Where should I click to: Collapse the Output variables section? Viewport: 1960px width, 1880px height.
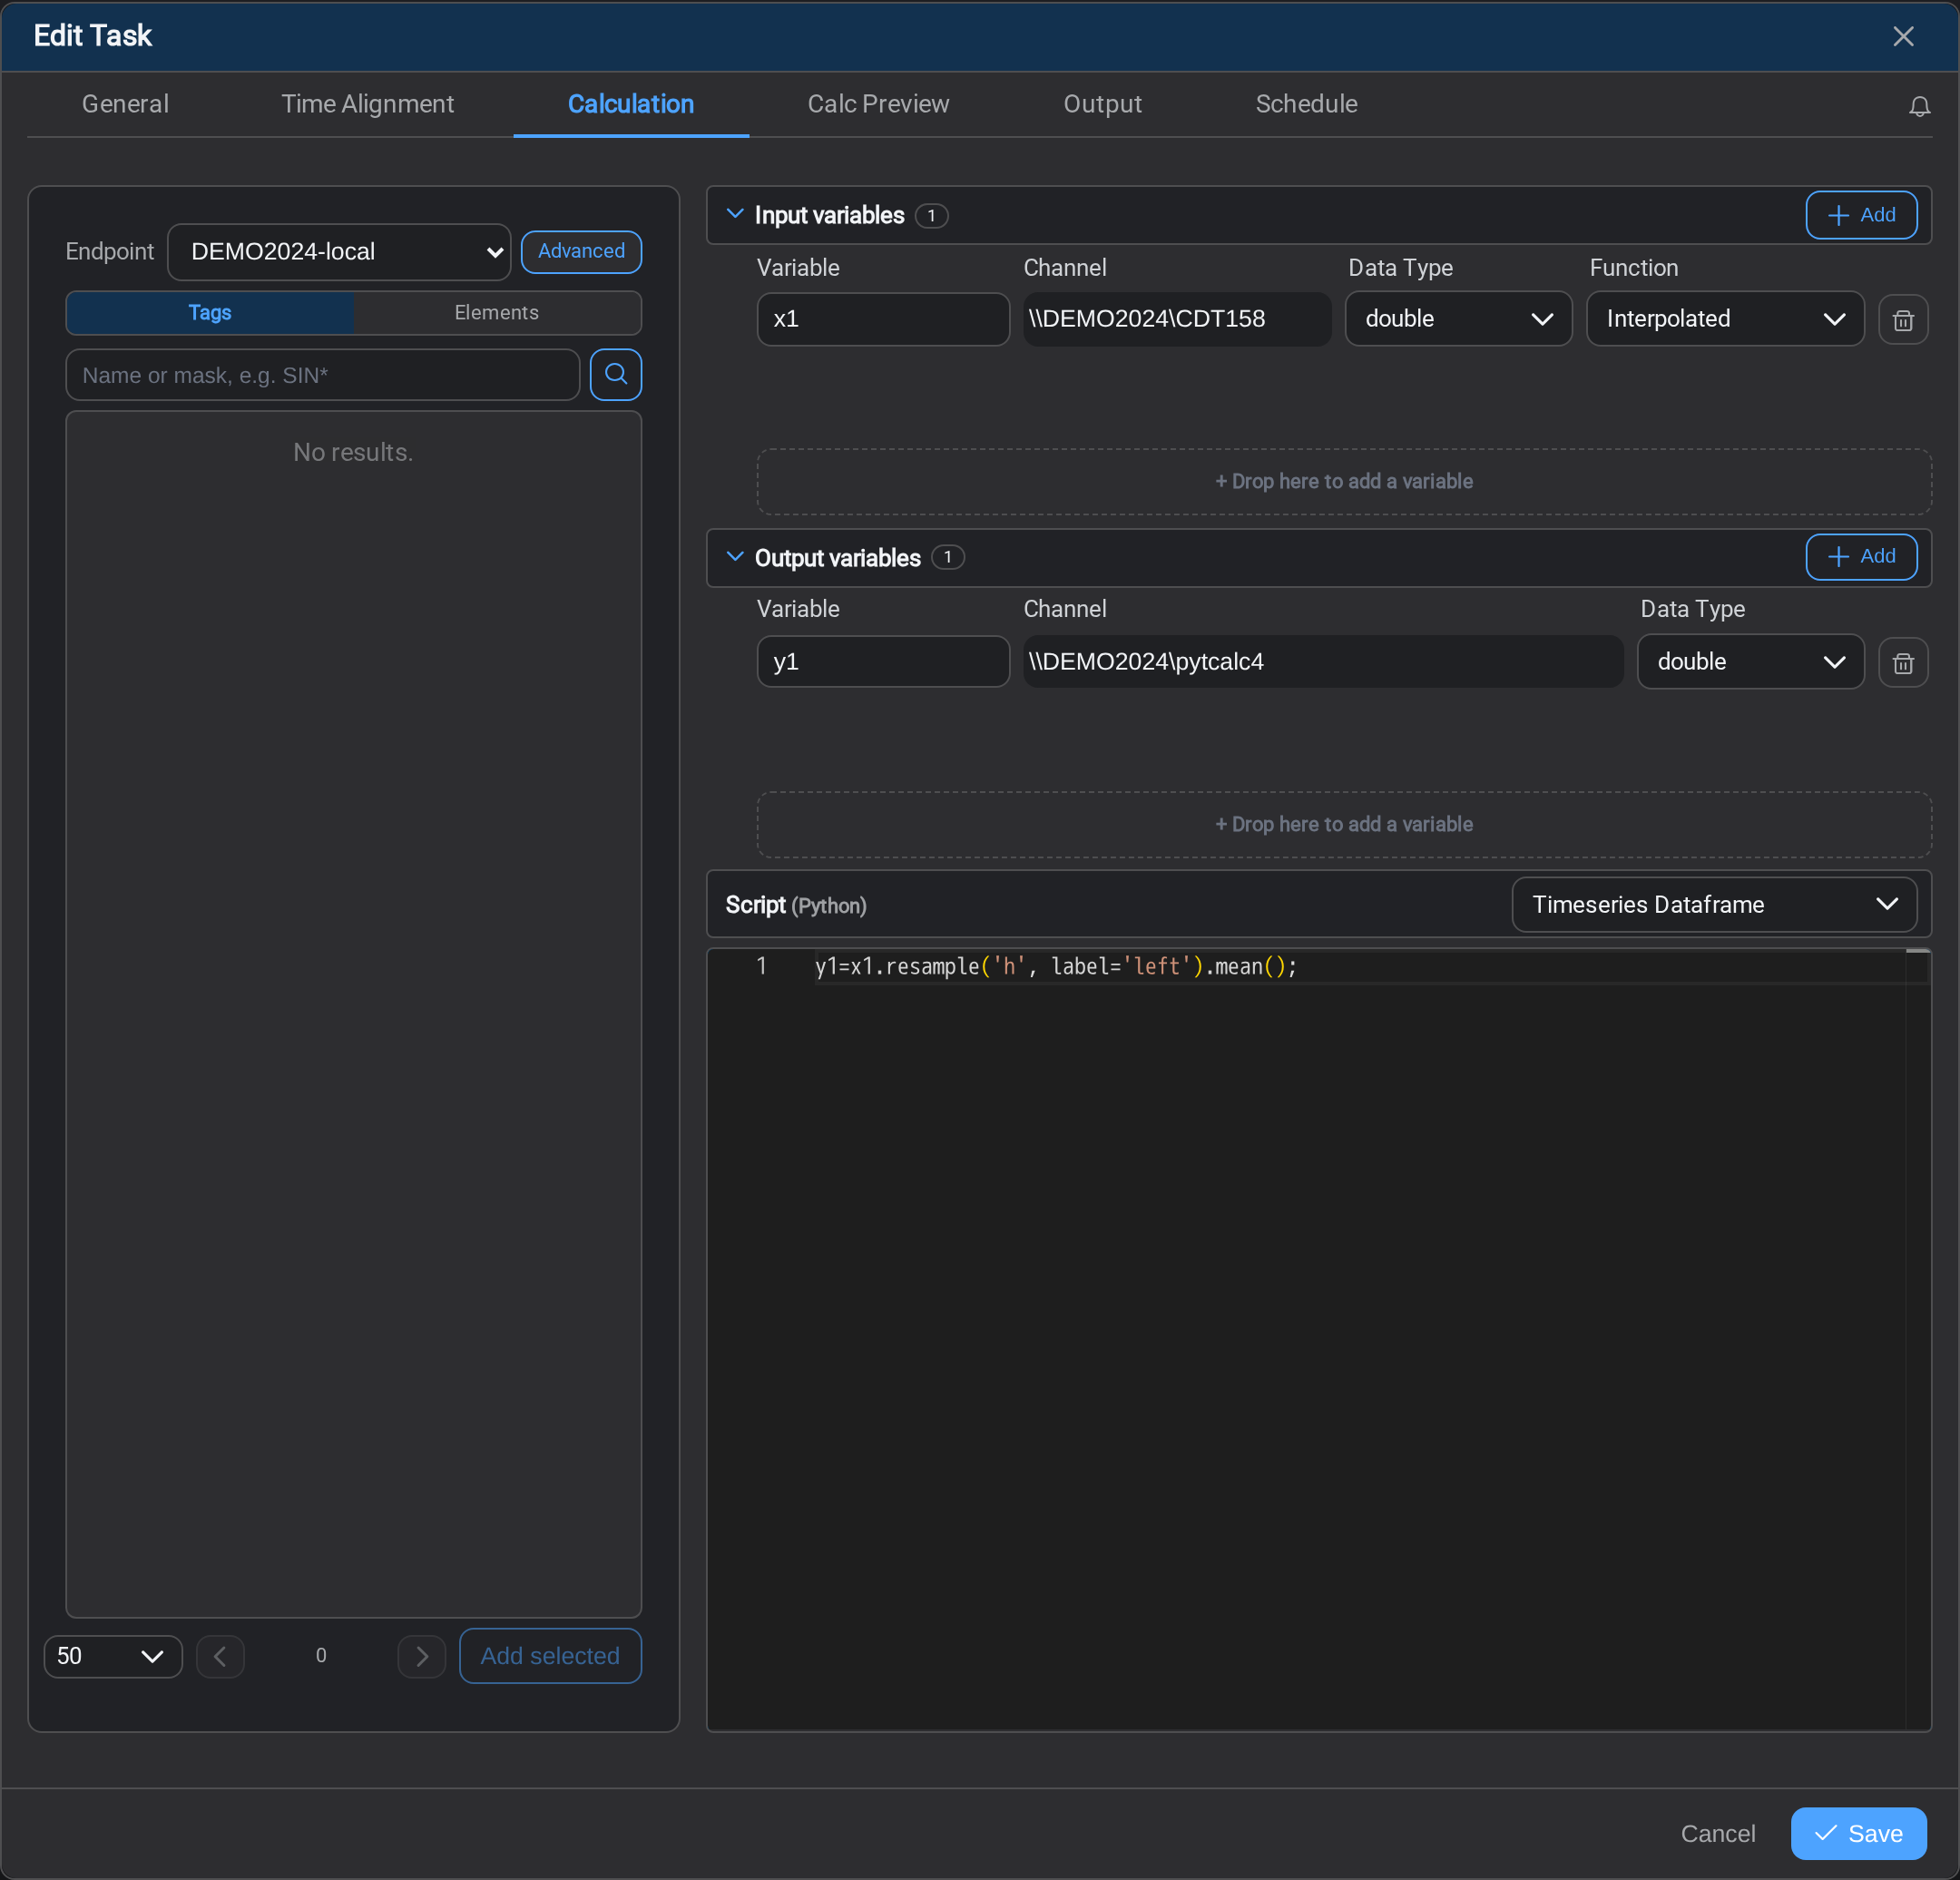click(735, 557)
